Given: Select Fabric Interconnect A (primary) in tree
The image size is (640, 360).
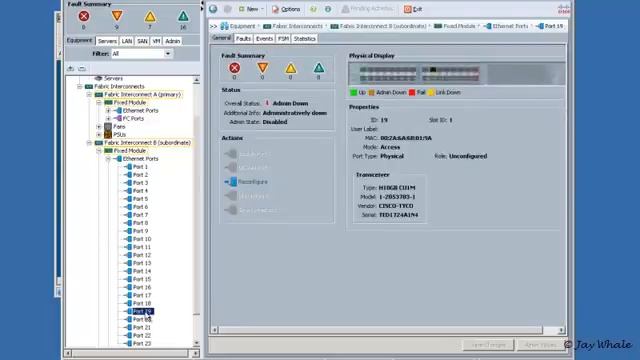Looking at the screenshot, I should click(x=142, y=94).
